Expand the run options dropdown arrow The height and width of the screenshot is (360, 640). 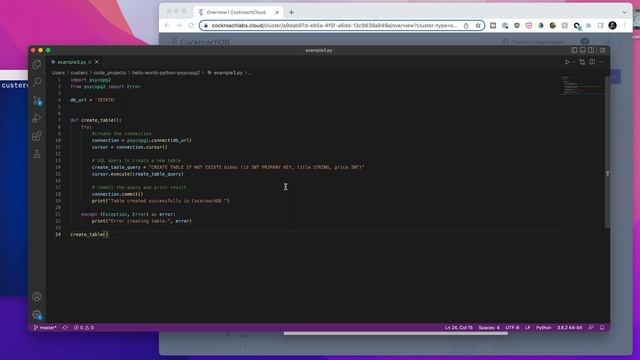click(573, 62)
